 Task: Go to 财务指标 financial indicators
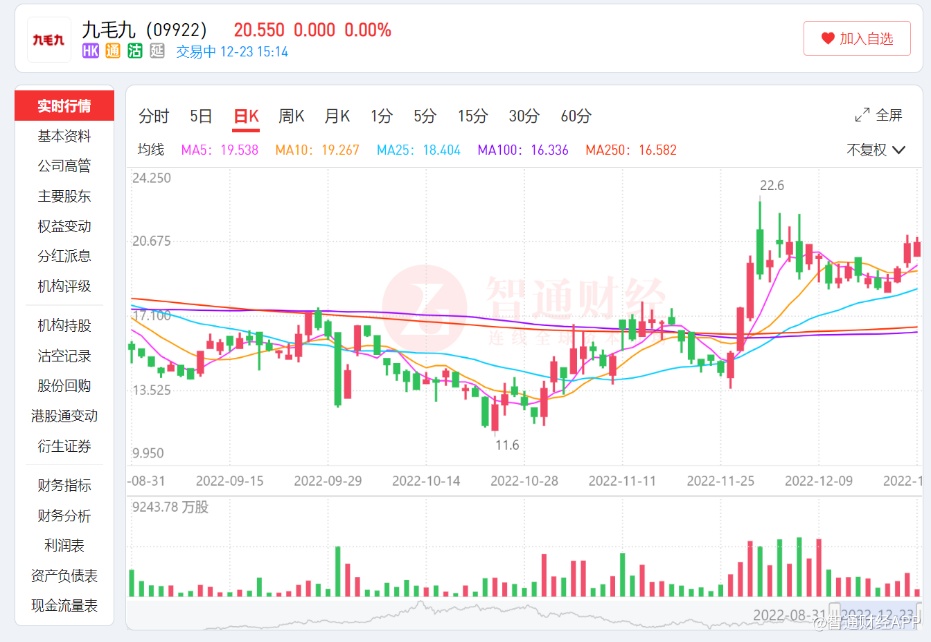64,486
